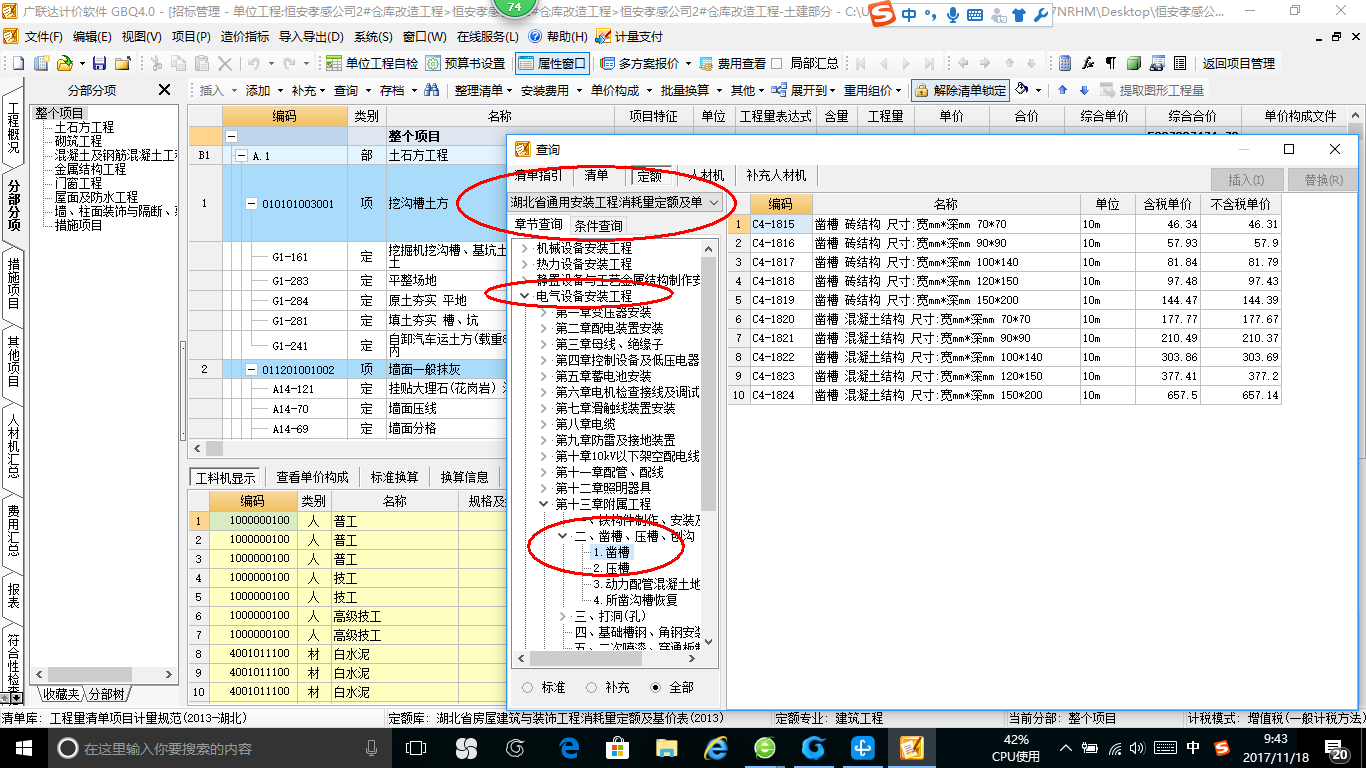Click the green 3D cube icon

[x=1133, y=63]
